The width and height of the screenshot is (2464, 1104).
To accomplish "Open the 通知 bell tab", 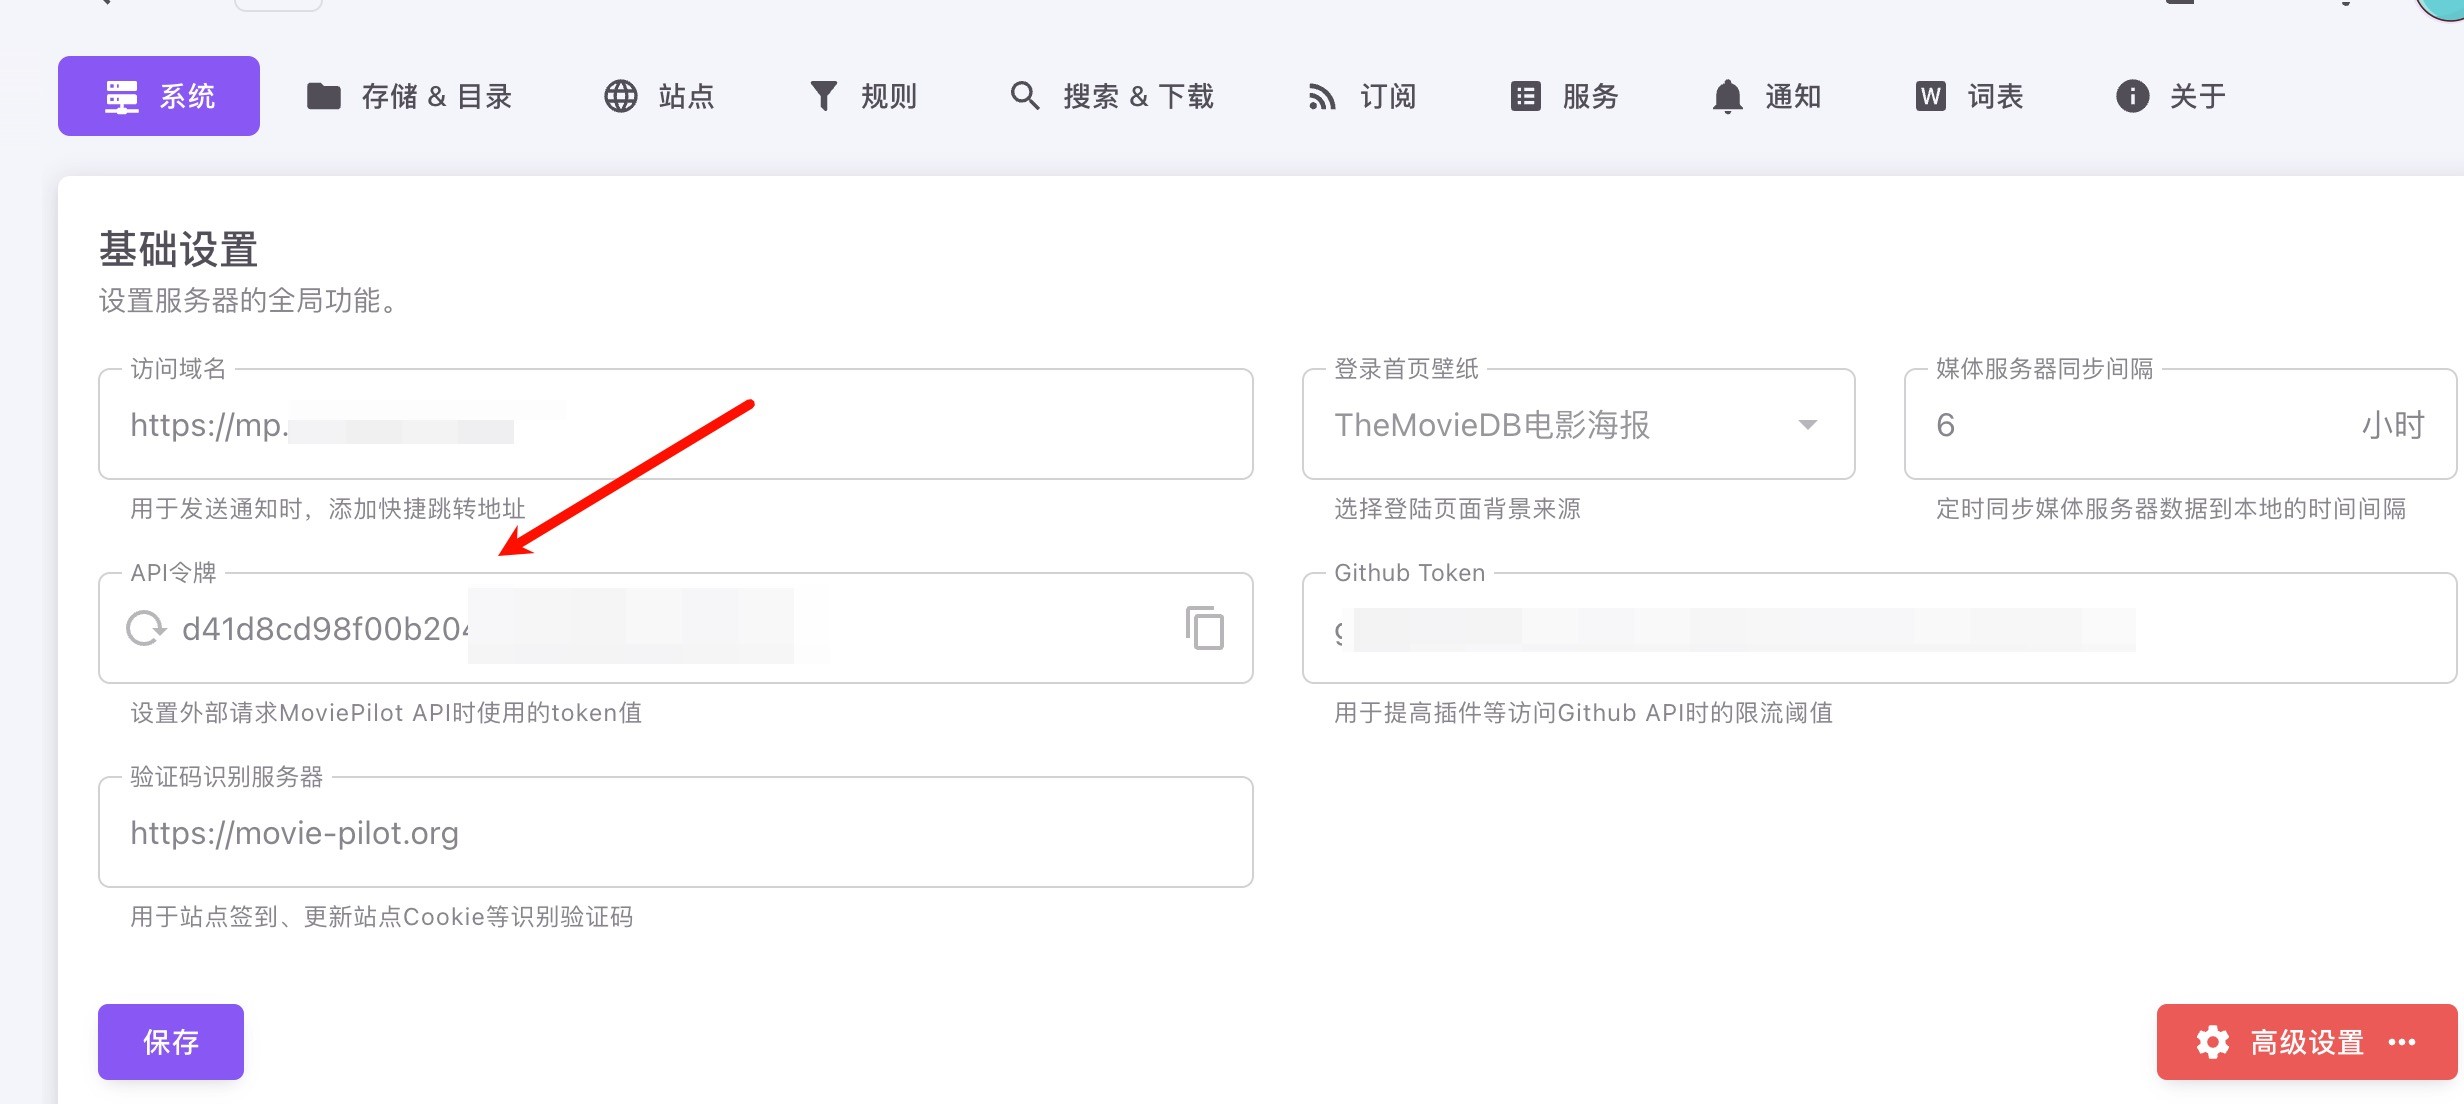I will (1766, 96).
